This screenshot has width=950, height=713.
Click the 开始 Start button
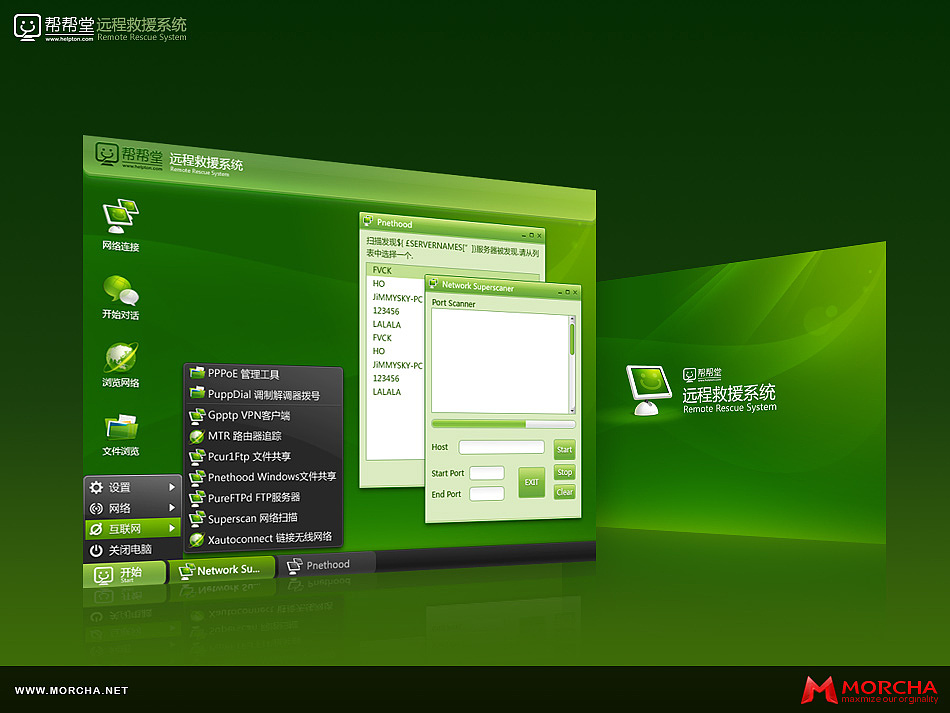coord(124,574)
